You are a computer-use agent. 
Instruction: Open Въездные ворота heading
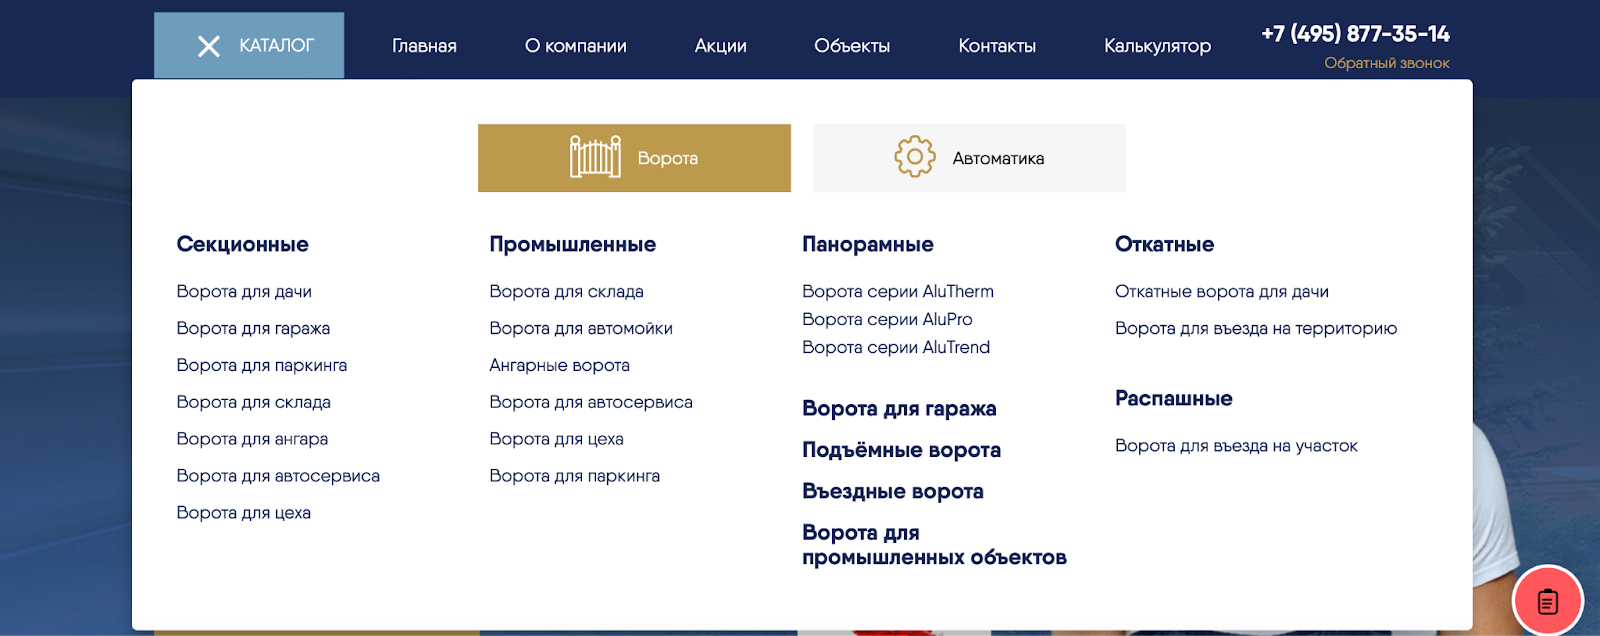[x=893, y=491]
